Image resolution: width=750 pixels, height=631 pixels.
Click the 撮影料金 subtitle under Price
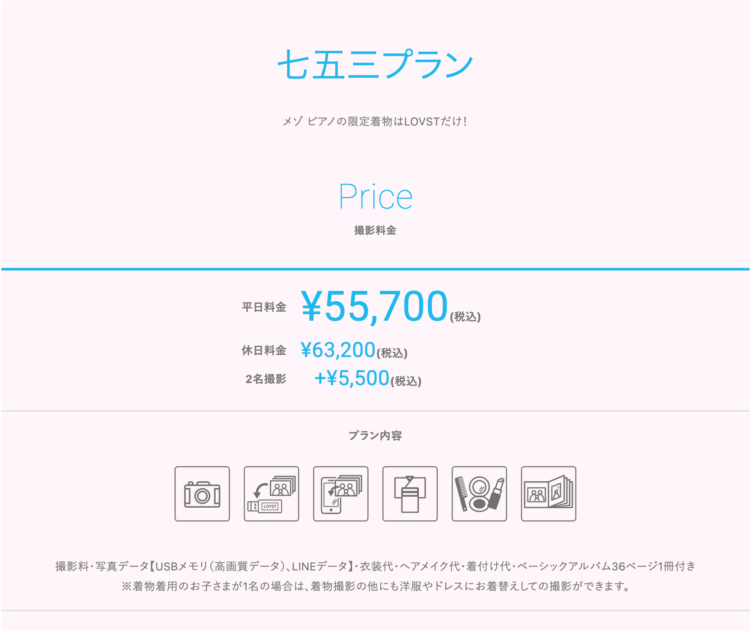pyautogui.click(x=375, y=231)
